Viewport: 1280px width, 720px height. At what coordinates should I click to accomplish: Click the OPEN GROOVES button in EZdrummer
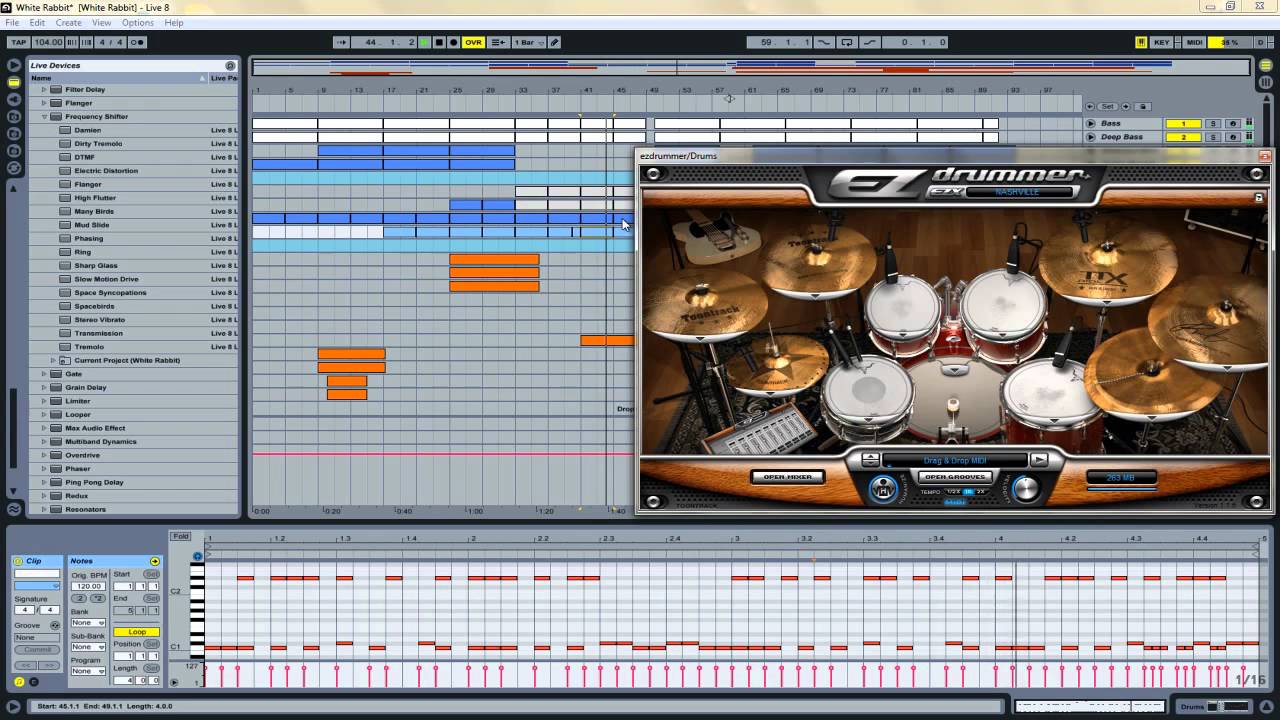[x=955, y=477]
